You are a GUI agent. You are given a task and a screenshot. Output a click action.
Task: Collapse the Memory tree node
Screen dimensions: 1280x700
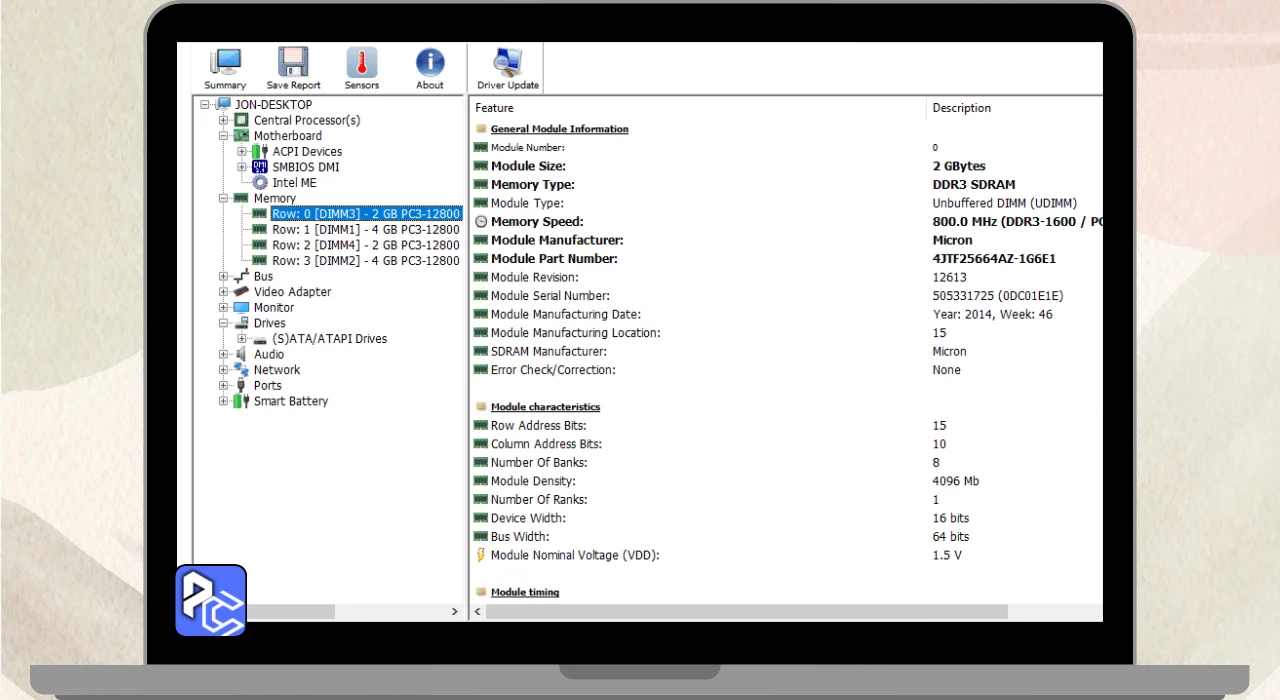tap(224, 198)
